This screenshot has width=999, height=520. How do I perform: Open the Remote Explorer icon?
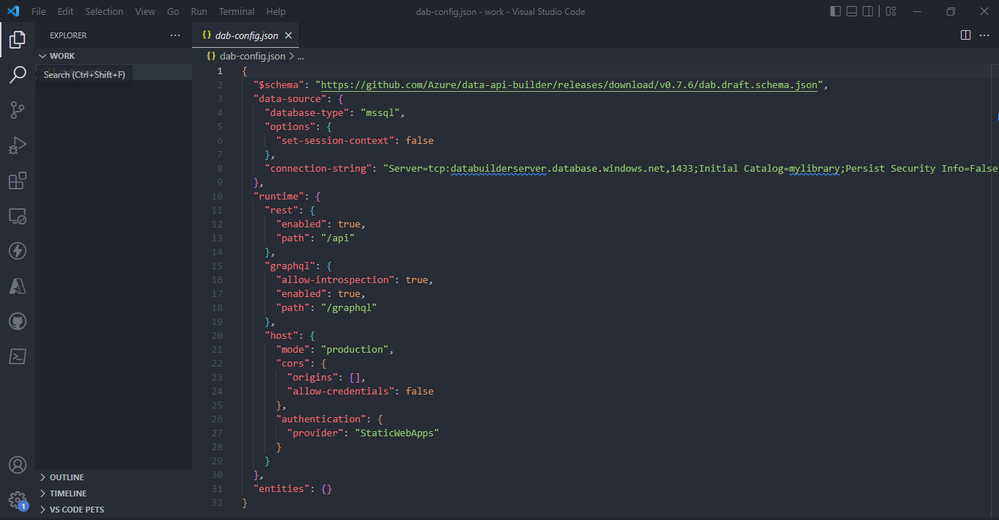point(17,216)
